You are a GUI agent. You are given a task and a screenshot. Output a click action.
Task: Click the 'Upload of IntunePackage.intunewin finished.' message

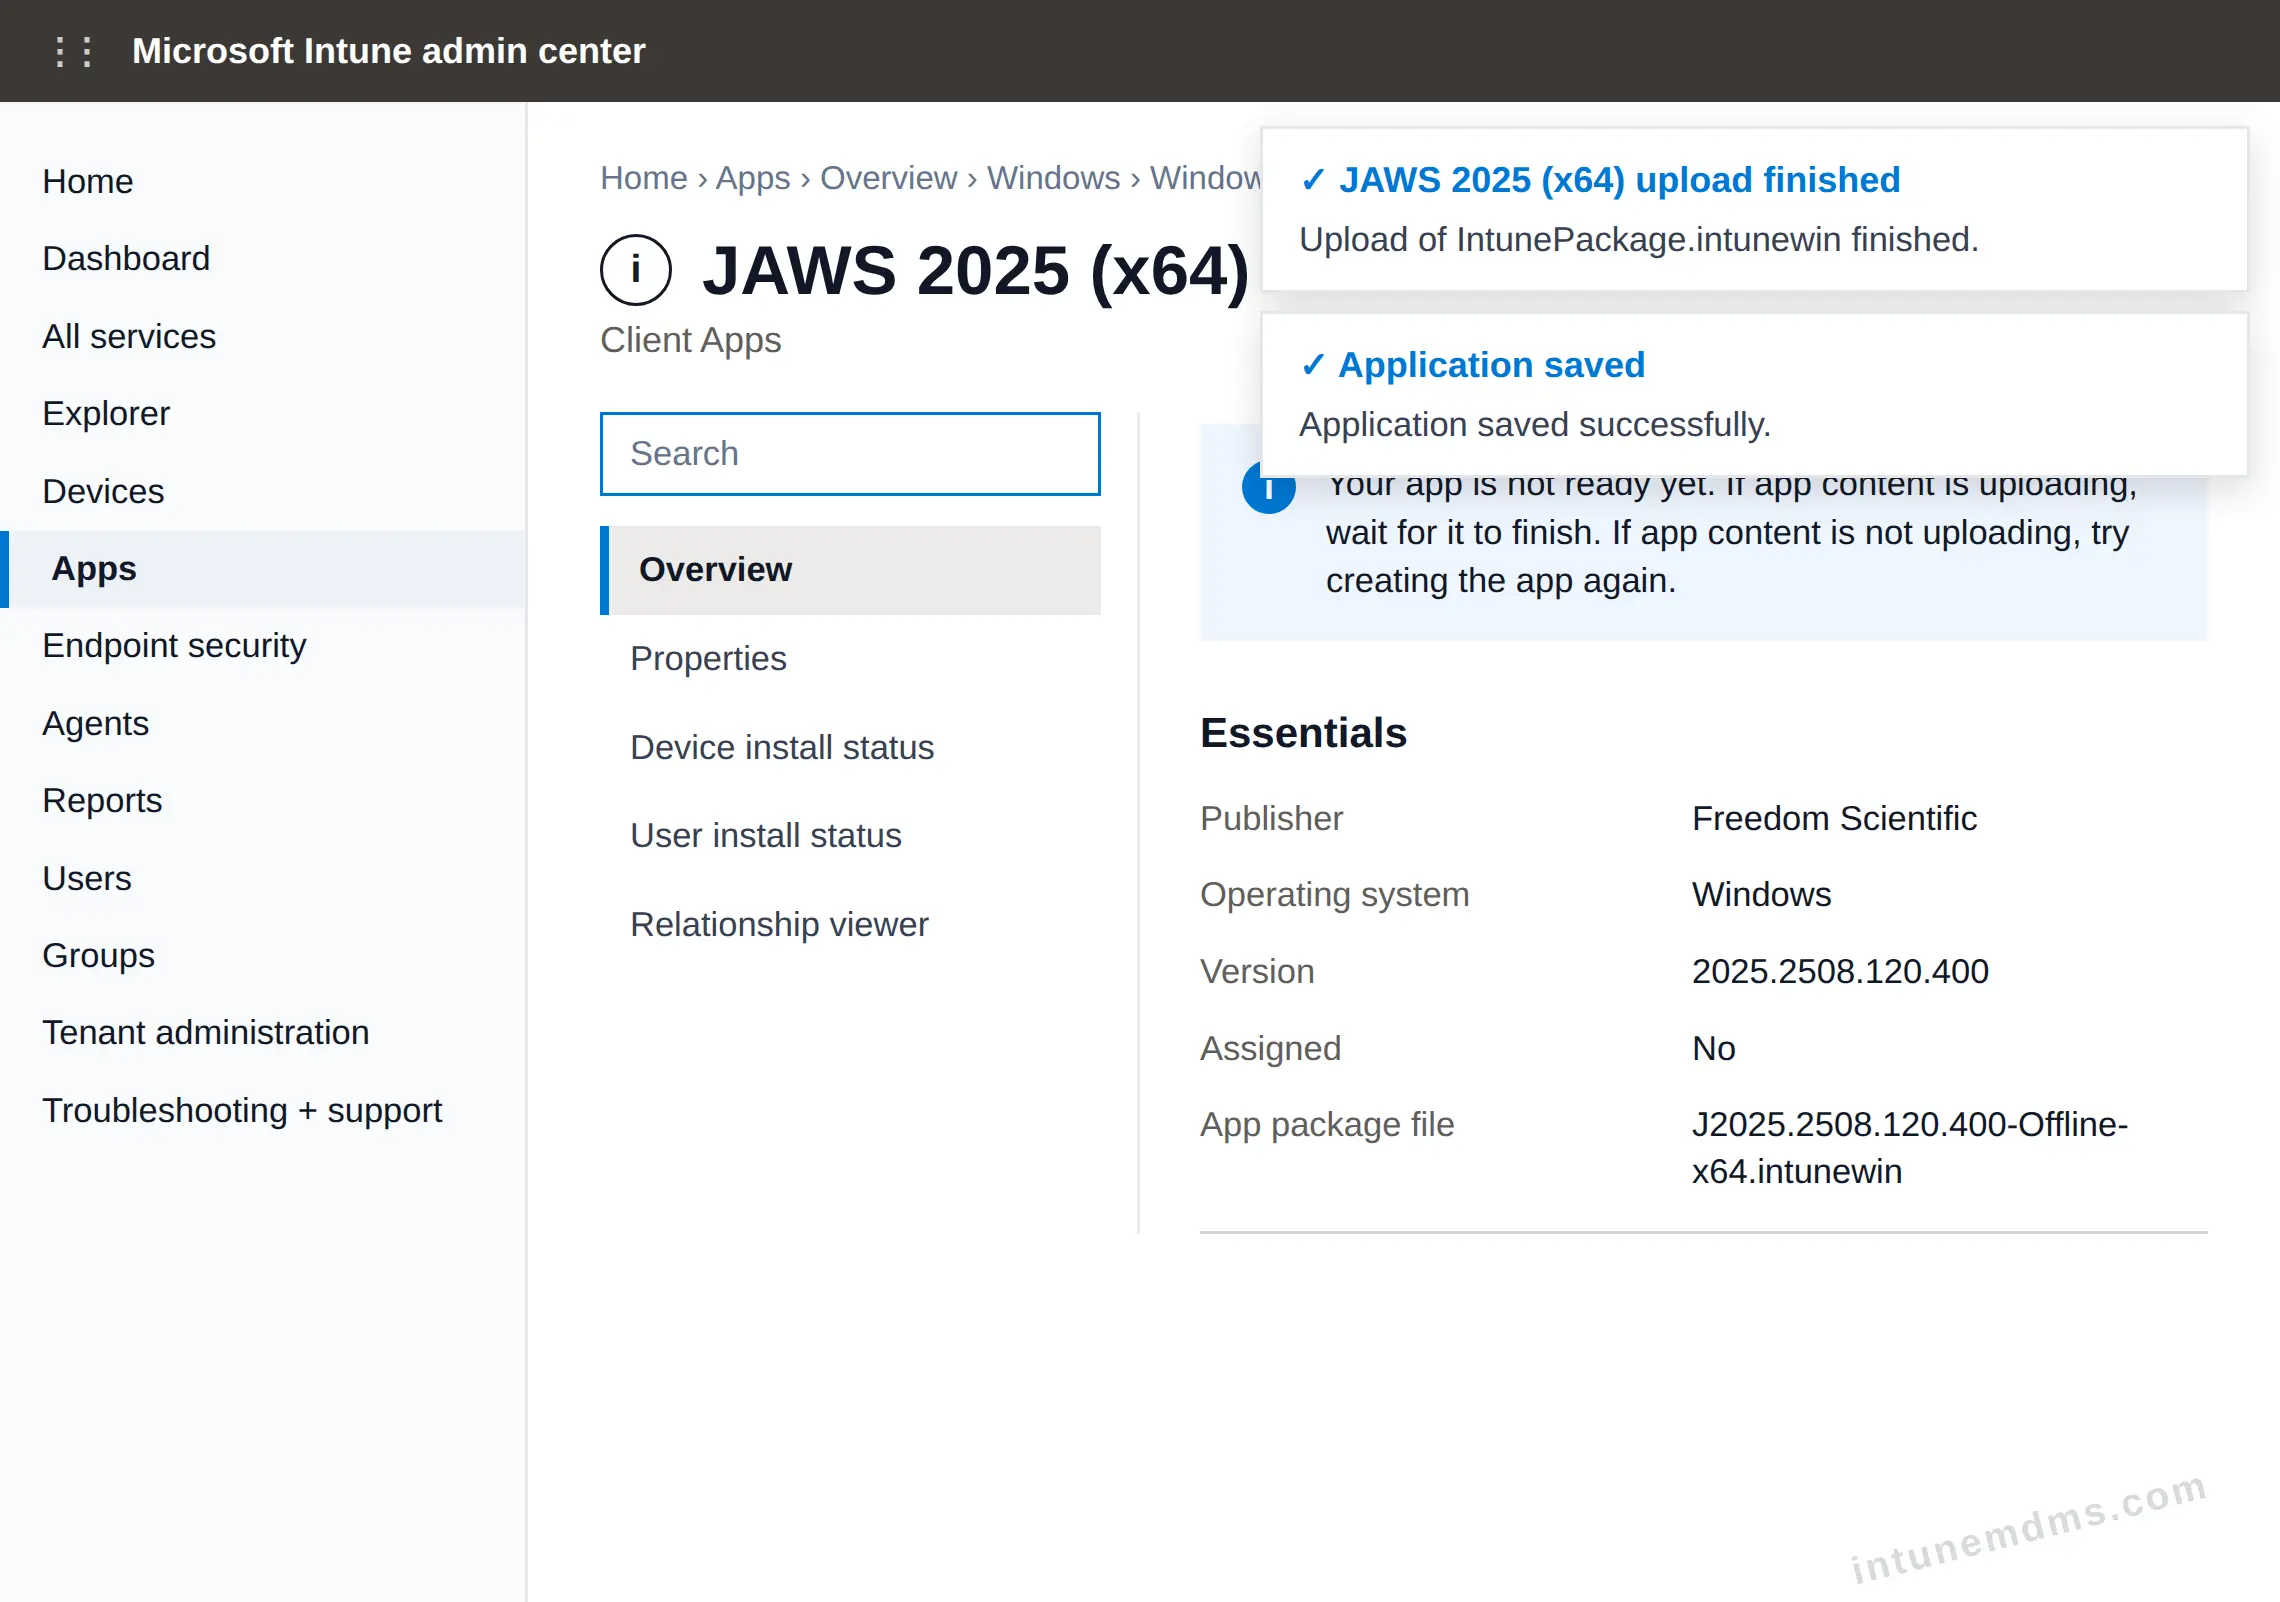(1639, 240)
